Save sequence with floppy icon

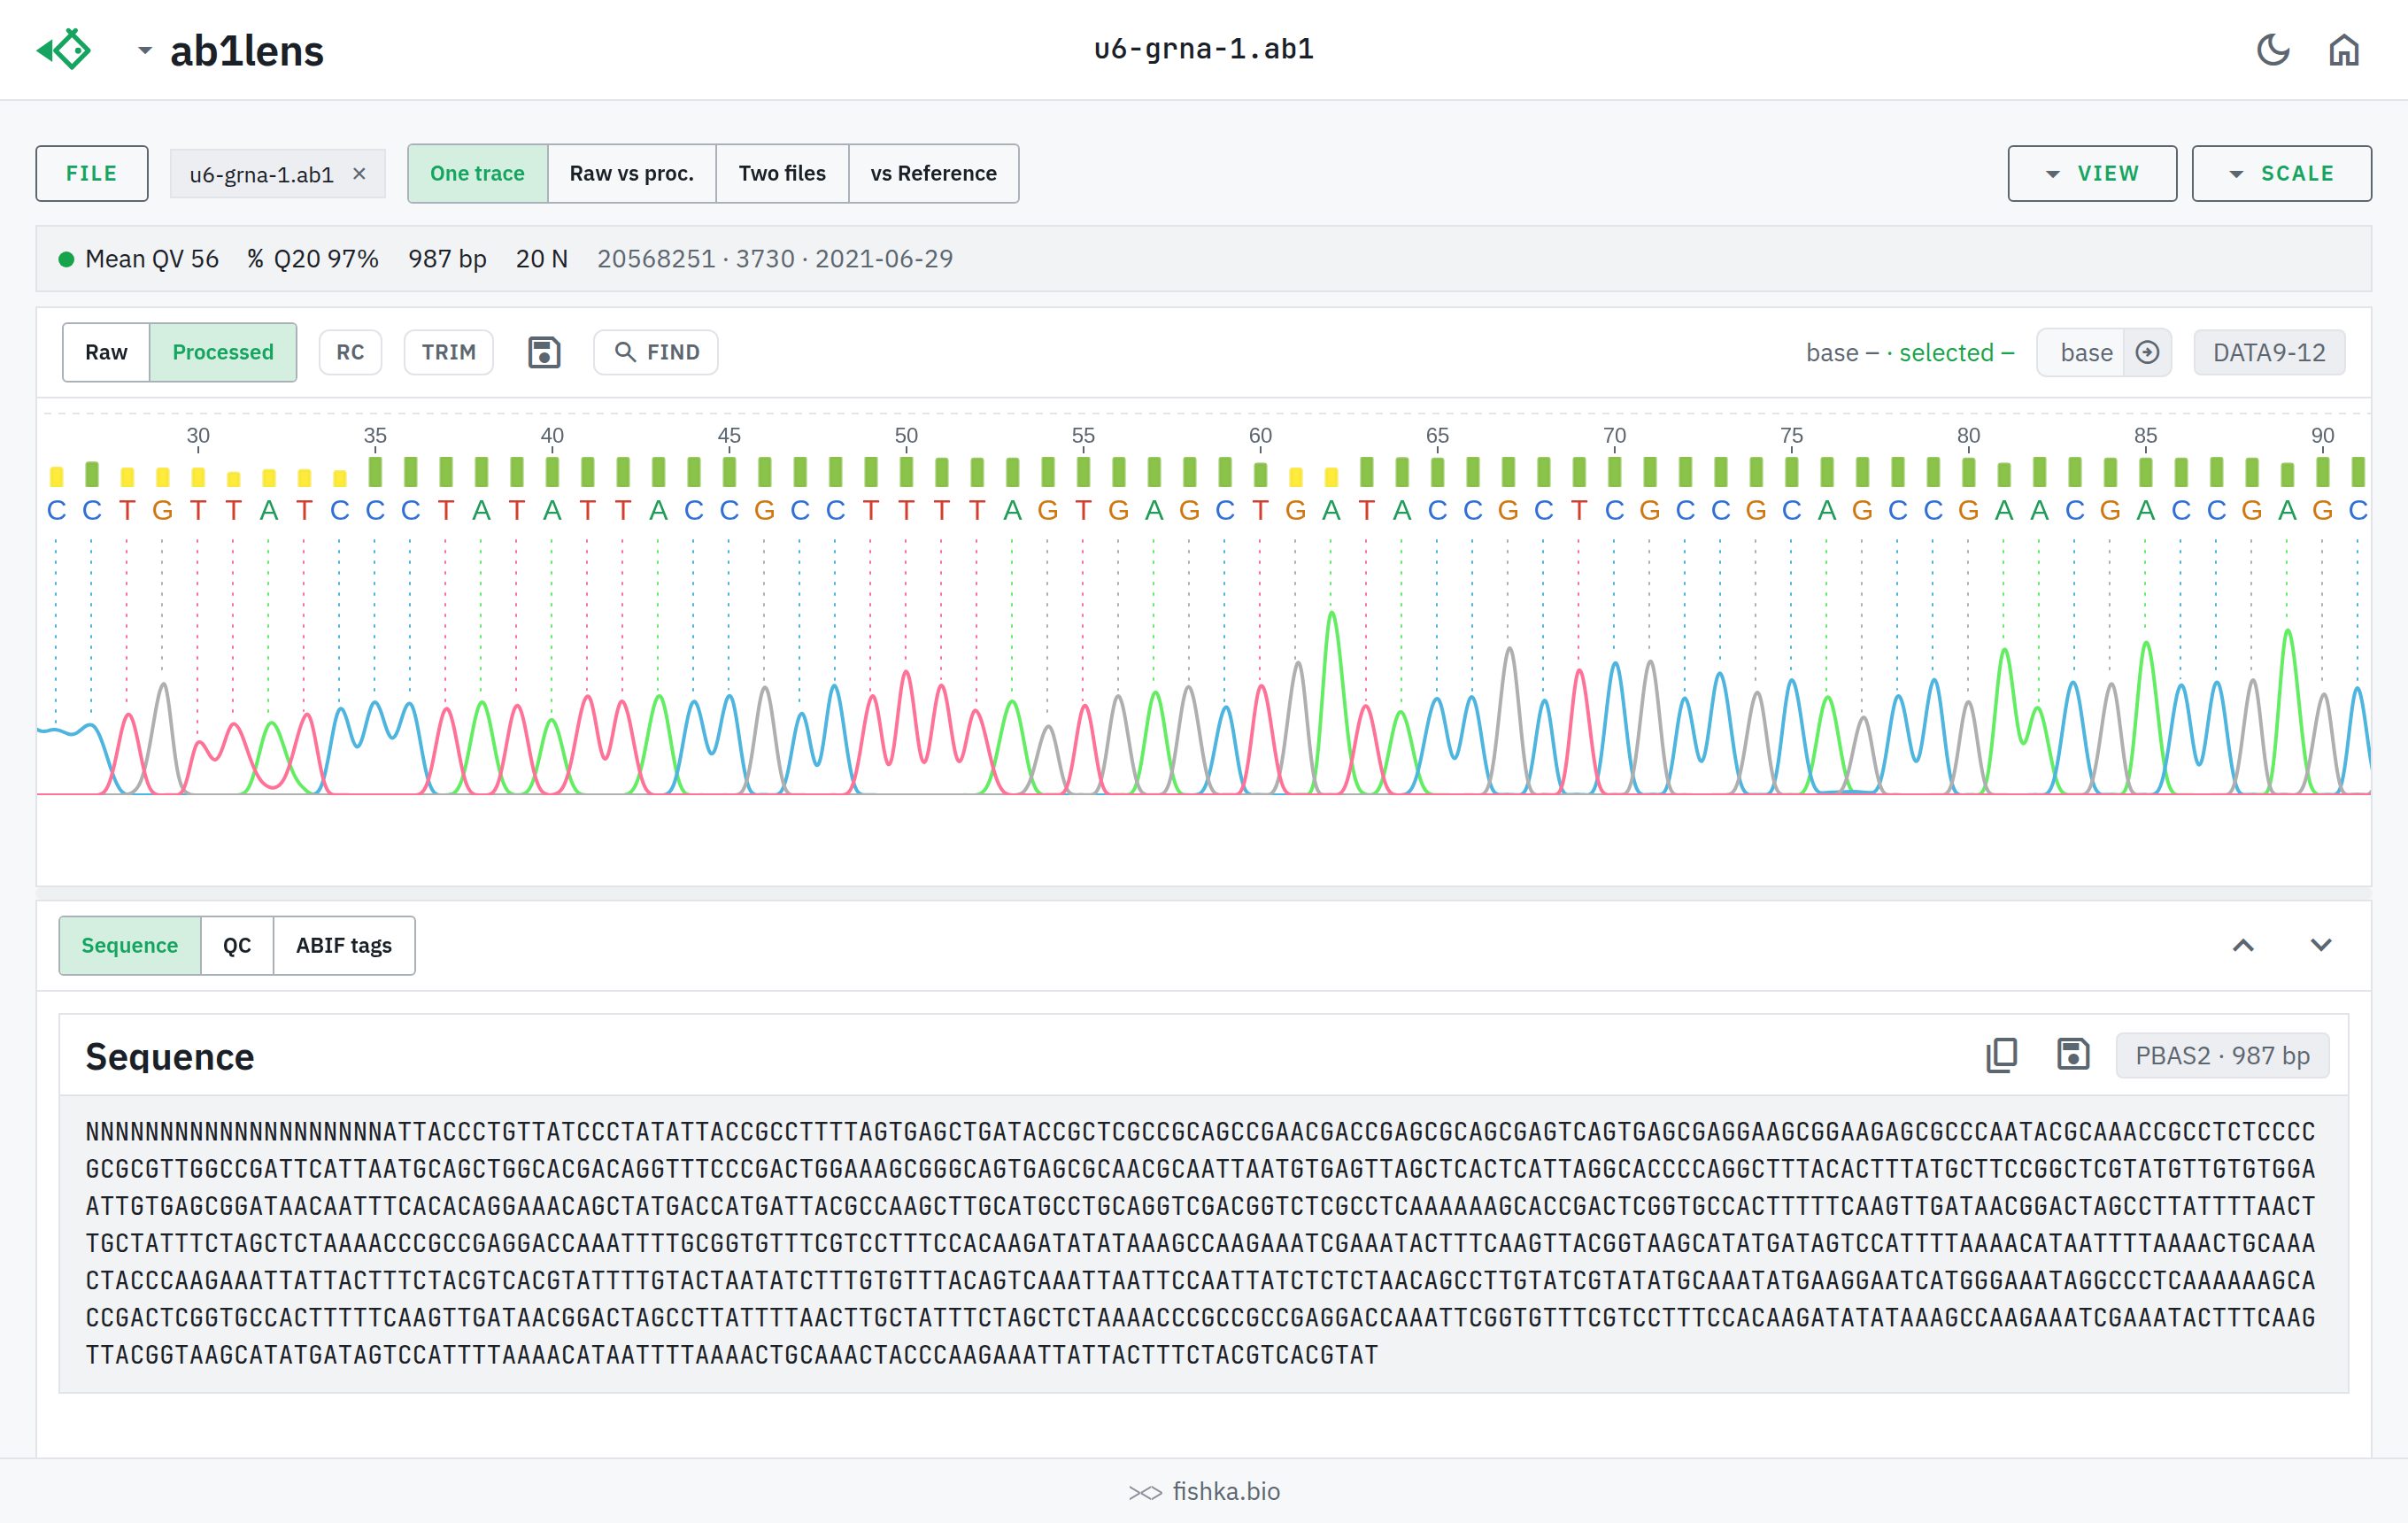click(x=2073, y=1055)
